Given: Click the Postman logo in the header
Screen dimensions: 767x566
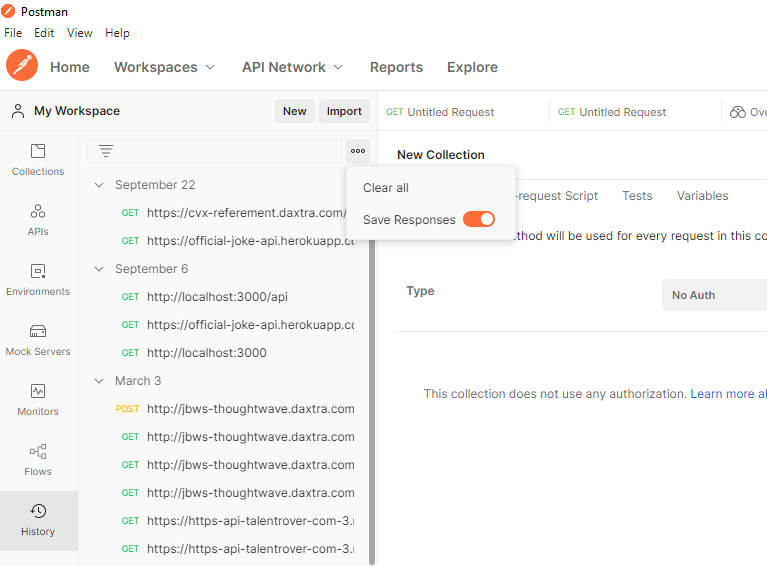Looking at the screenshot, I should coord(22,65).
